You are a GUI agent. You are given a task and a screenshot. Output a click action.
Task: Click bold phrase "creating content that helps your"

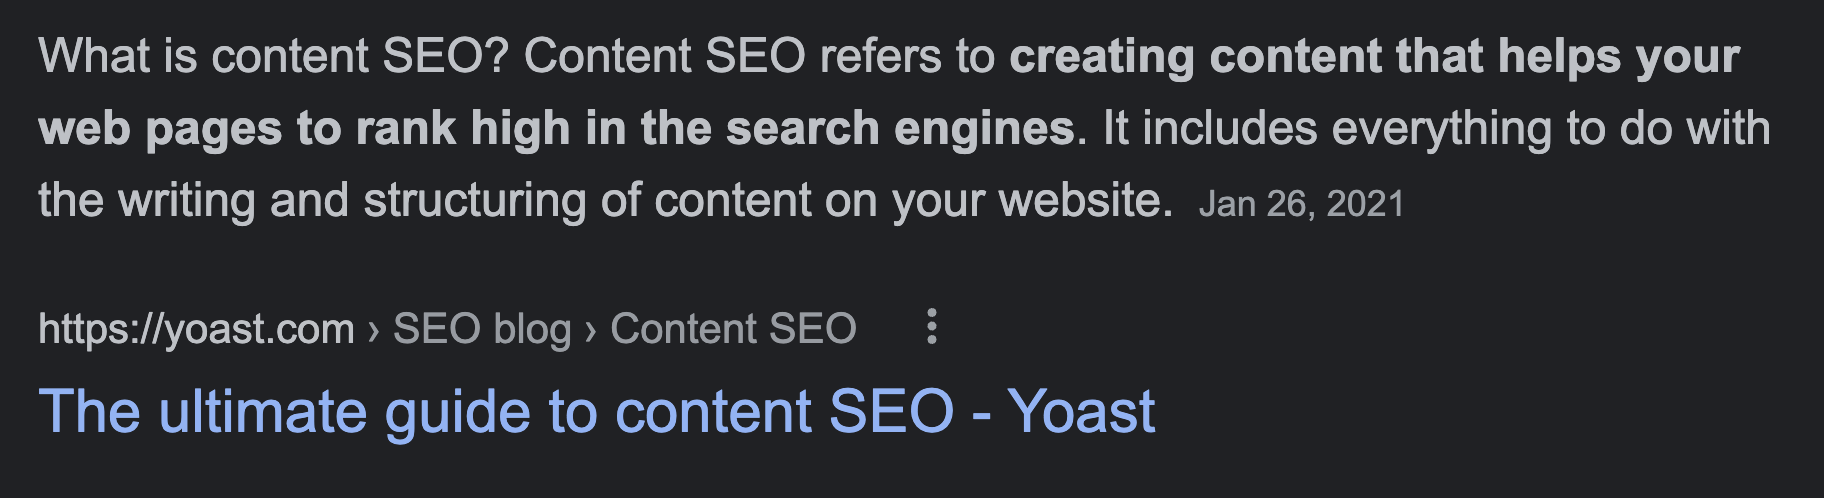point(1374,56)
